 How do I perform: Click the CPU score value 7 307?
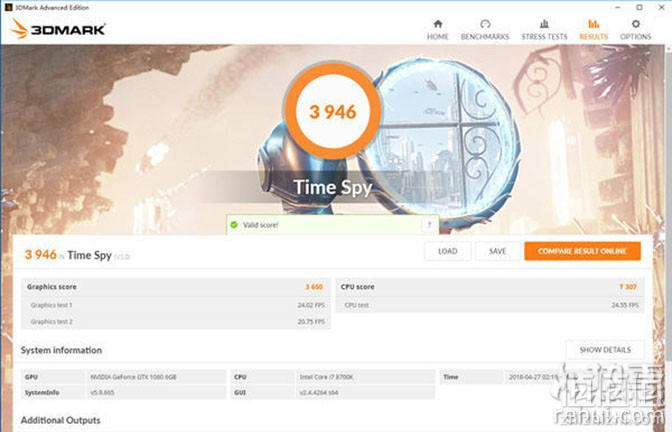[x=628, y=287]
